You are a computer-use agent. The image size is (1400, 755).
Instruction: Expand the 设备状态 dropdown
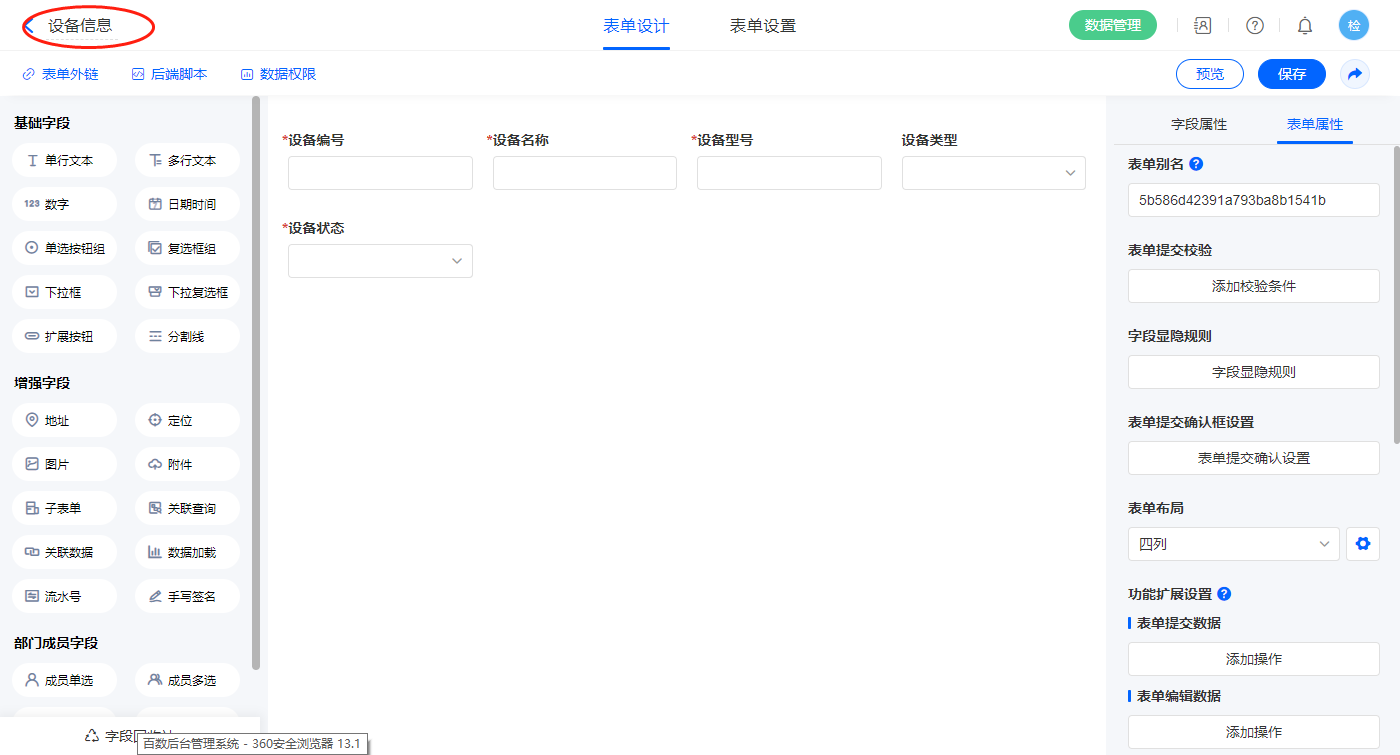380,261
